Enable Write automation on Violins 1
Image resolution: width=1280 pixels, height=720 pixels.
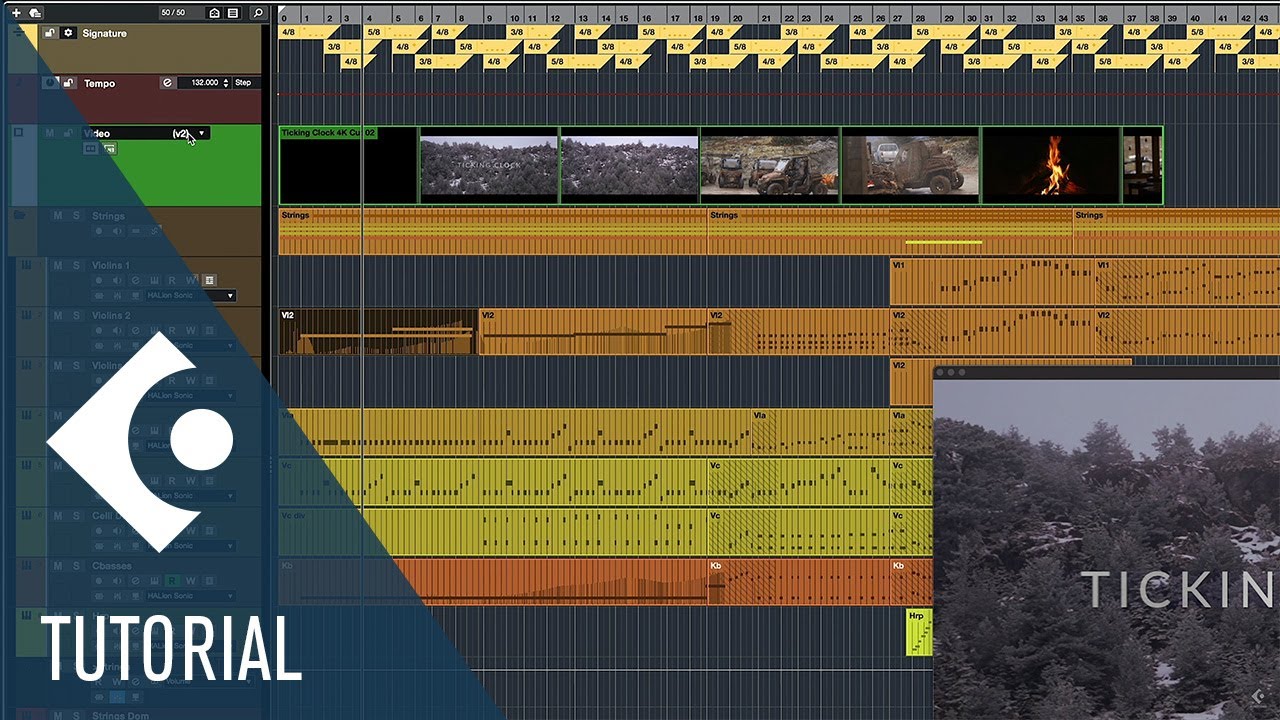190,281
